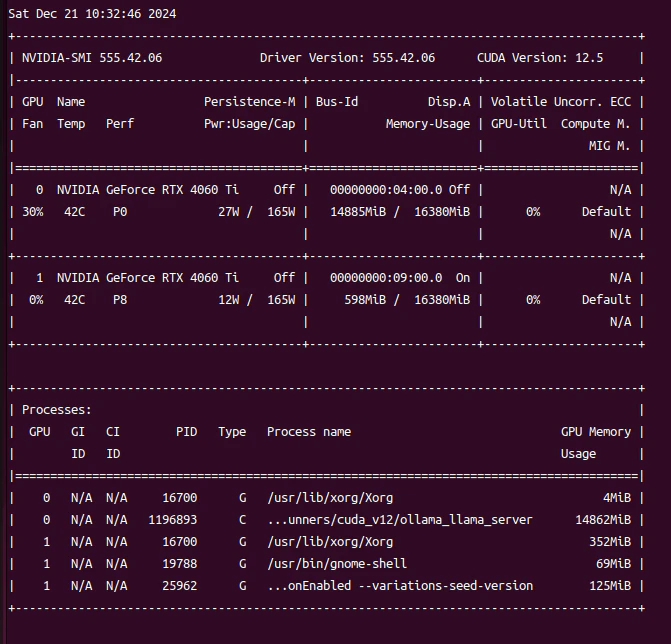Click the 27W power usage value
The image size is (671, 644).
(x=229, y=212)
